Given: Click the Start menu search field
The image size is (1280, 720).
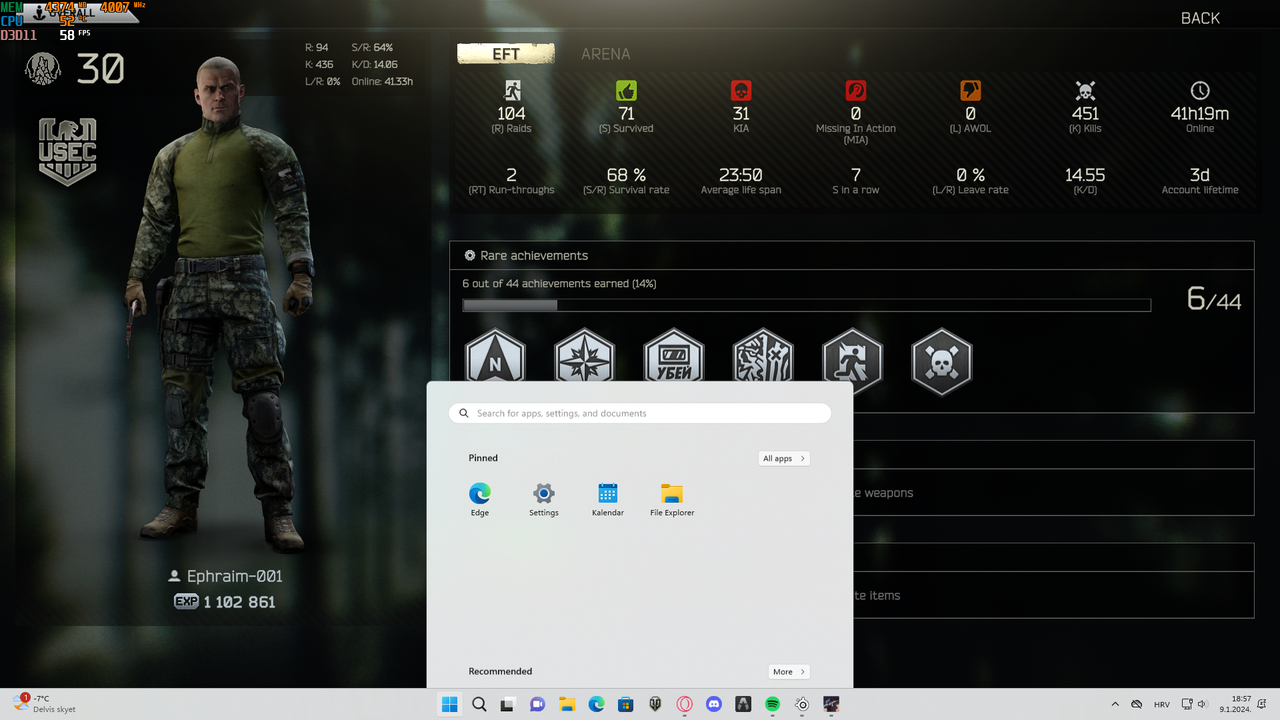Looking at the screenshot, I should pos(640,412).
